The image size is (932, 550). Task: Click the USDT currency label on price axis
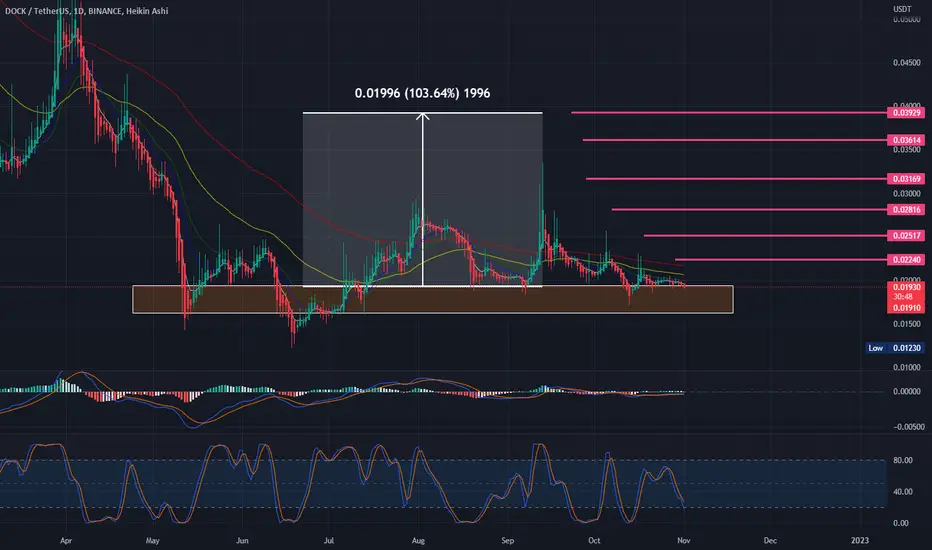pyautogui.click(x=902, y=9)
